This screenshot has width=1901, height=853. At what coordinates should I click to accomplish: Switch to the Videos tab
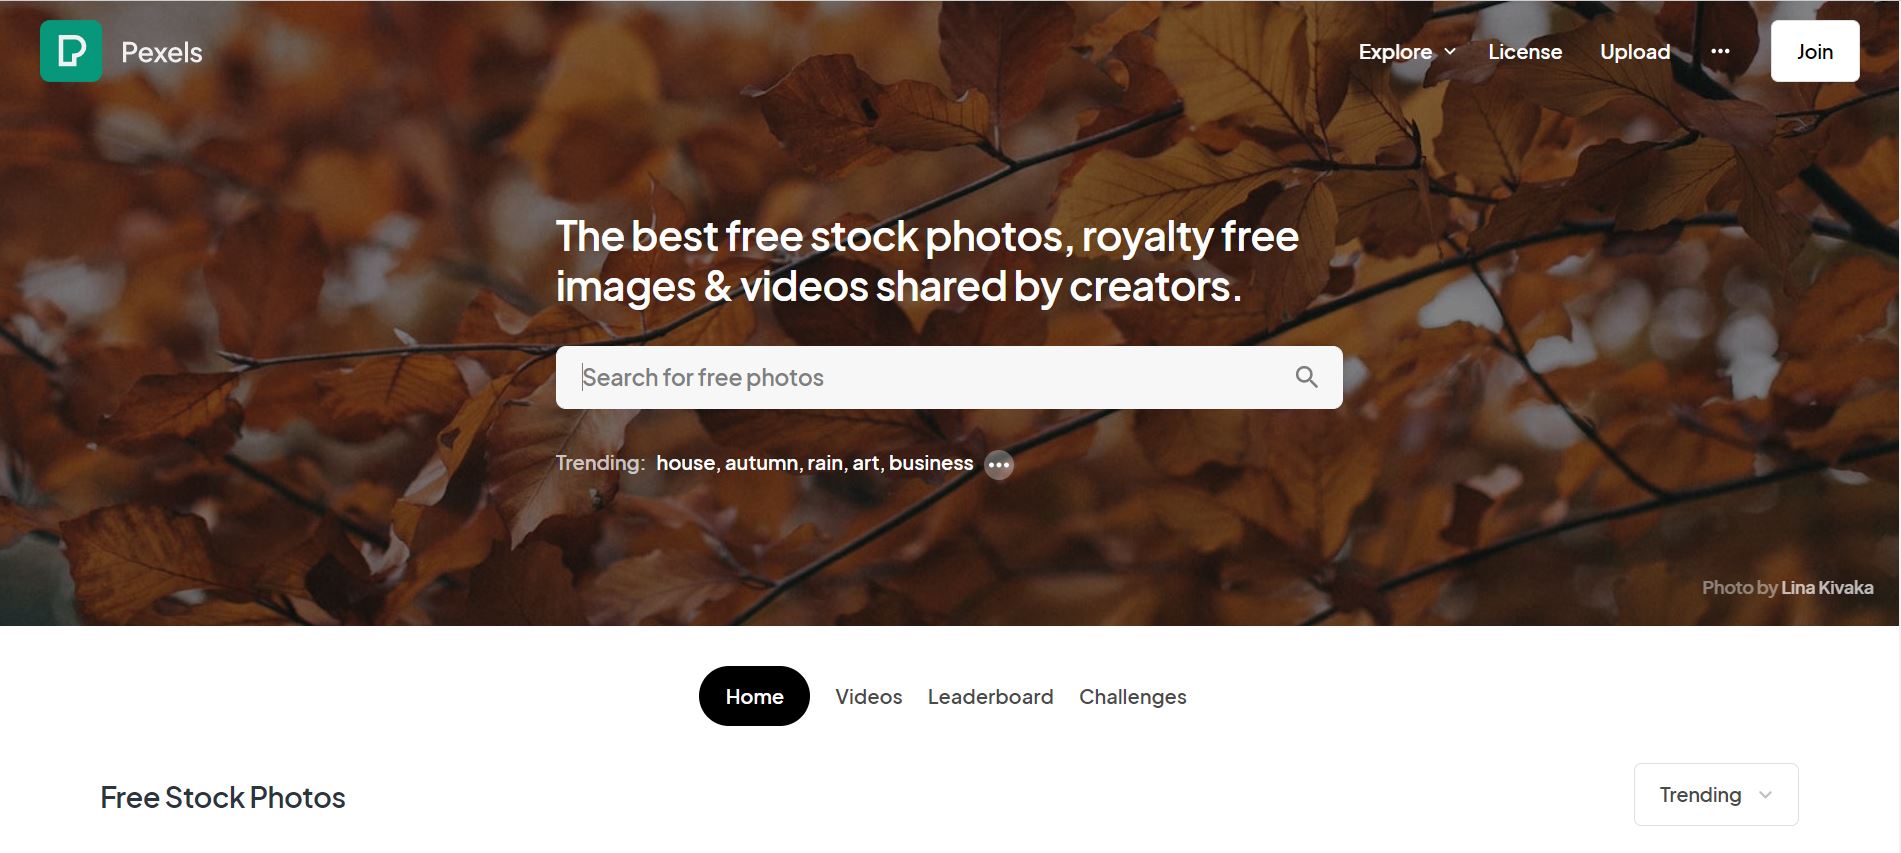click(868, 697)
